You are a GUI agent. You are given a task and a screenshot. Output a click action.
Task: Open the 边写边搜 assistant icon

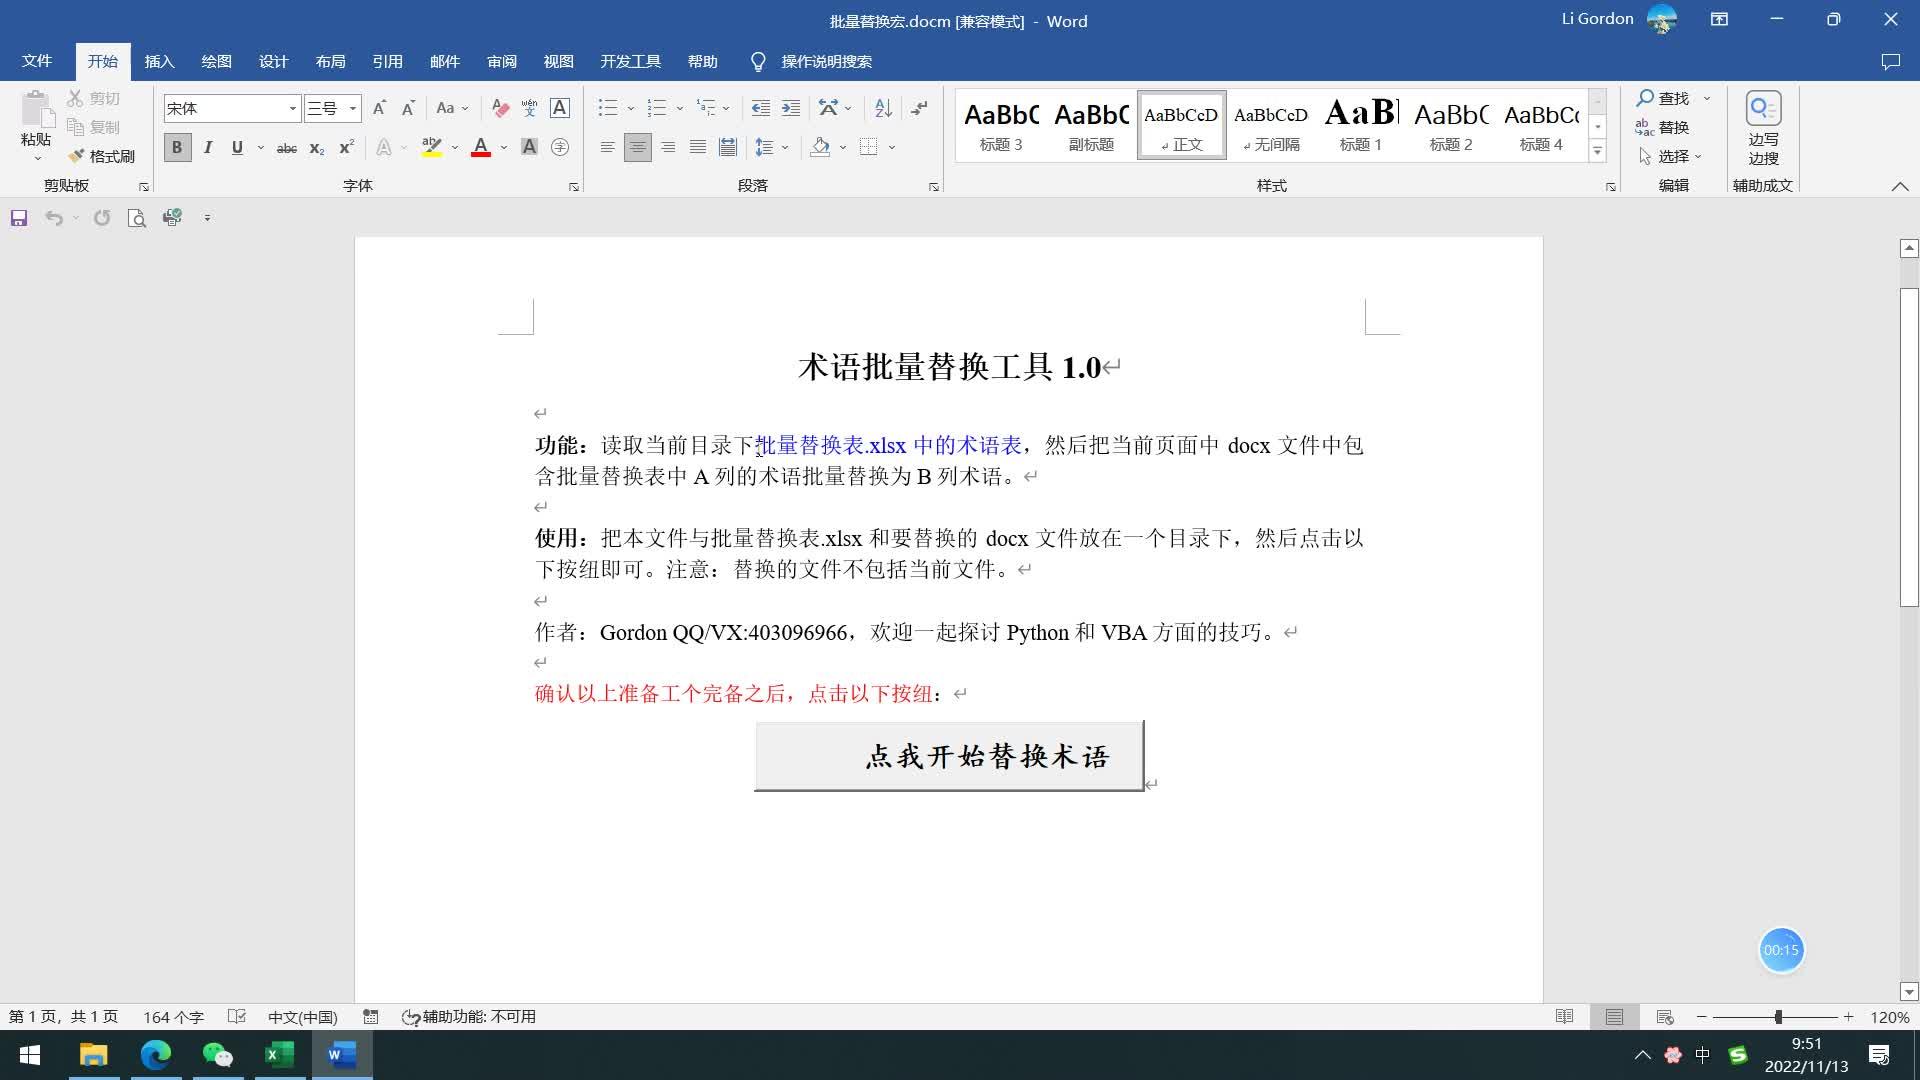[x=1763, y=128]
